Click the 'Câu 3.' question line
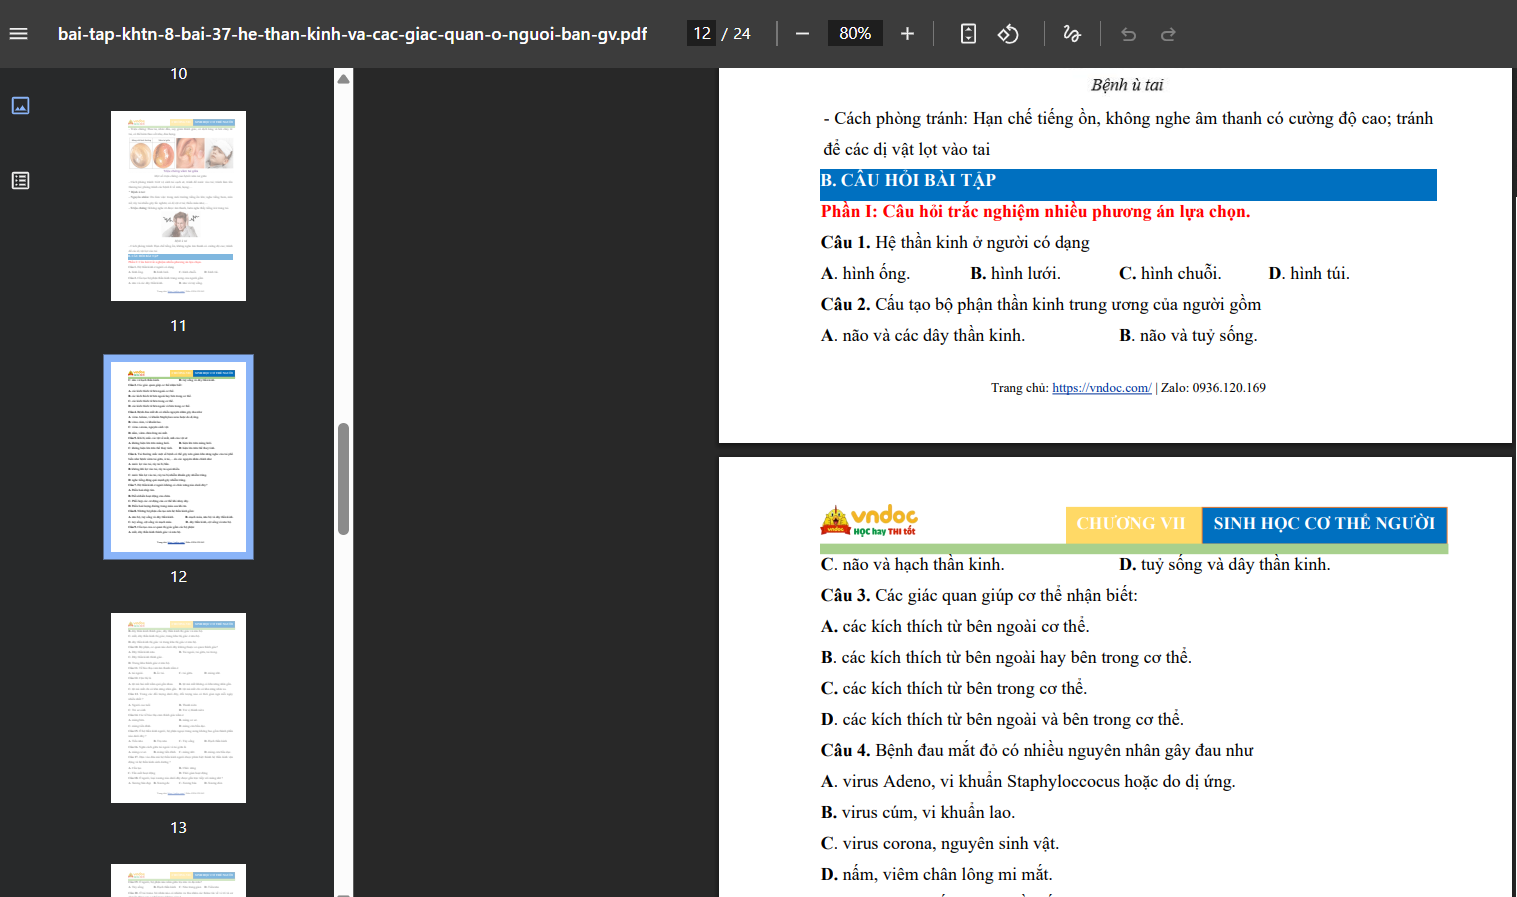The height and width of the screenshot is (897, 1517). click(x=979, y=595)
